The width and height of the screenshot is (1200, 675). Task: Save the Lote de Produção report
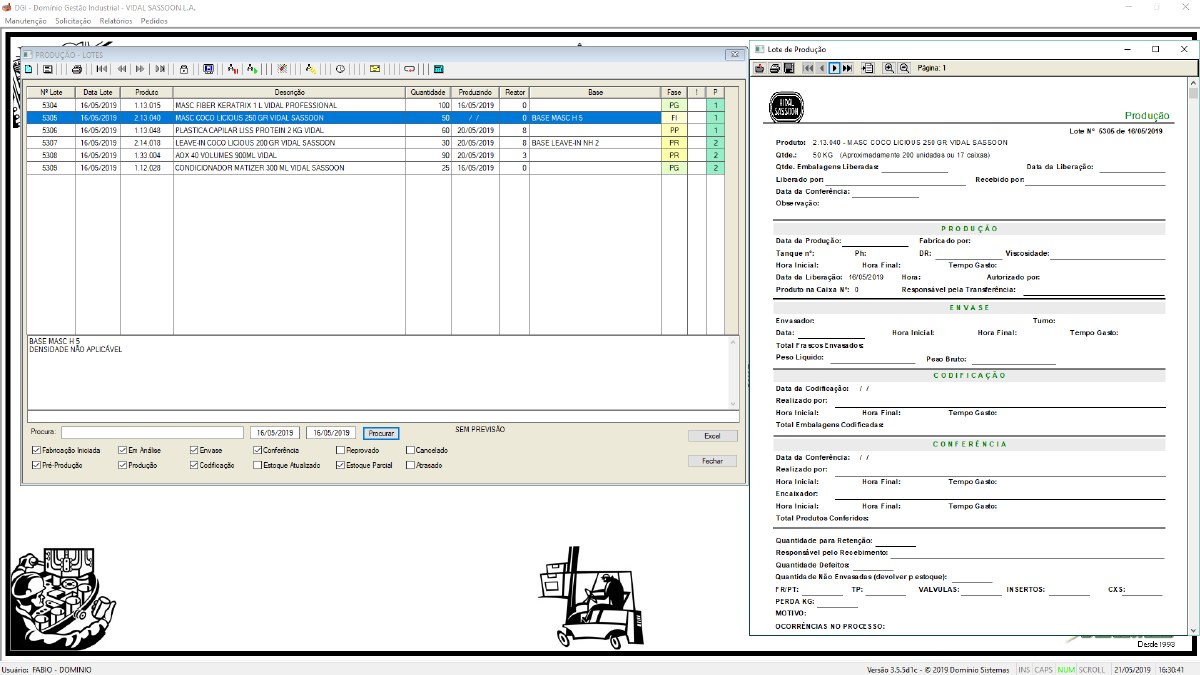coord(789,68)
